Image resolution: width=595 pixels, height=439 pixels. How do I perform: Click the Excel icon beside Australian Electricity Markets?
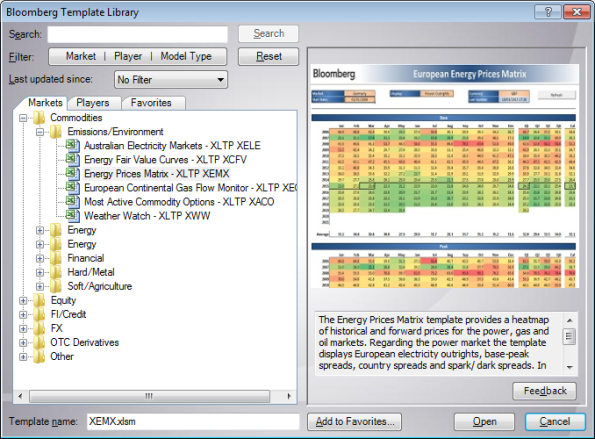coord(72,145)
